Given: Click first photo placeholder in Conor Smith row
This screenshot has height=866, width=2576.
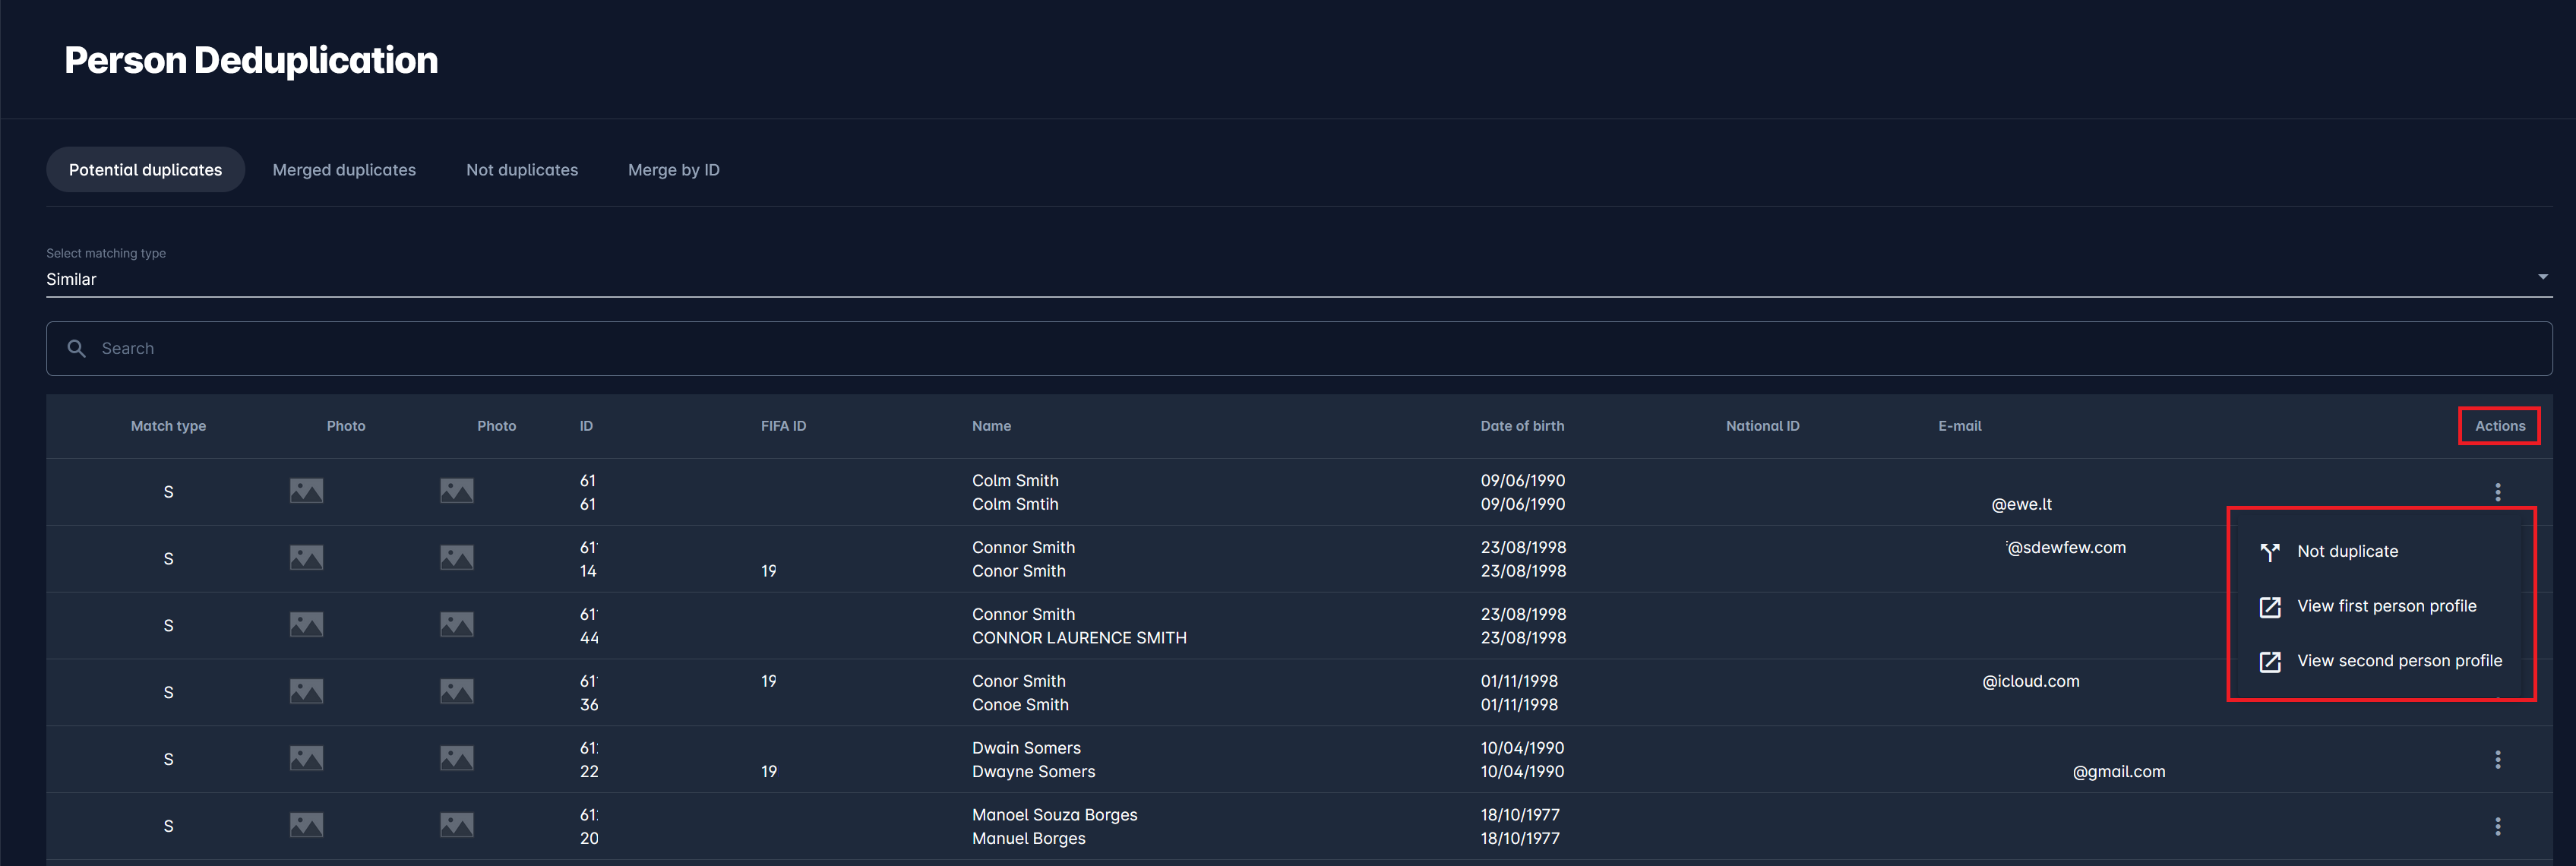Looking at the screenshot, I should pyautogui.click(x=306, y=692).
